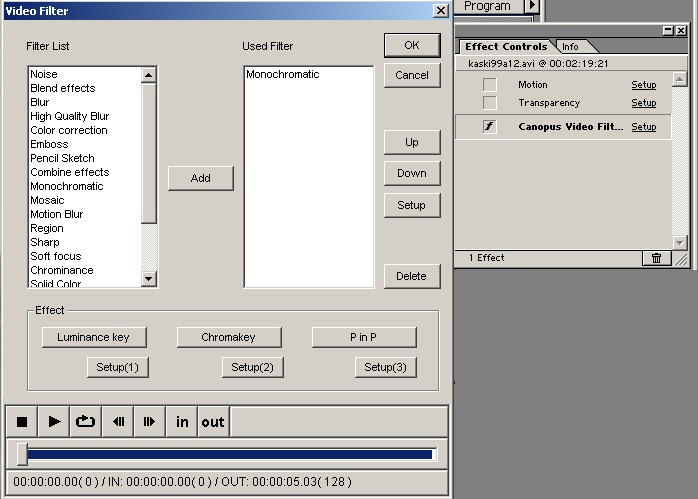Image resolution: width=698 pixels, height=499 pixels.
Task: Select the Effect Controls tab
Action: [506, 47]
